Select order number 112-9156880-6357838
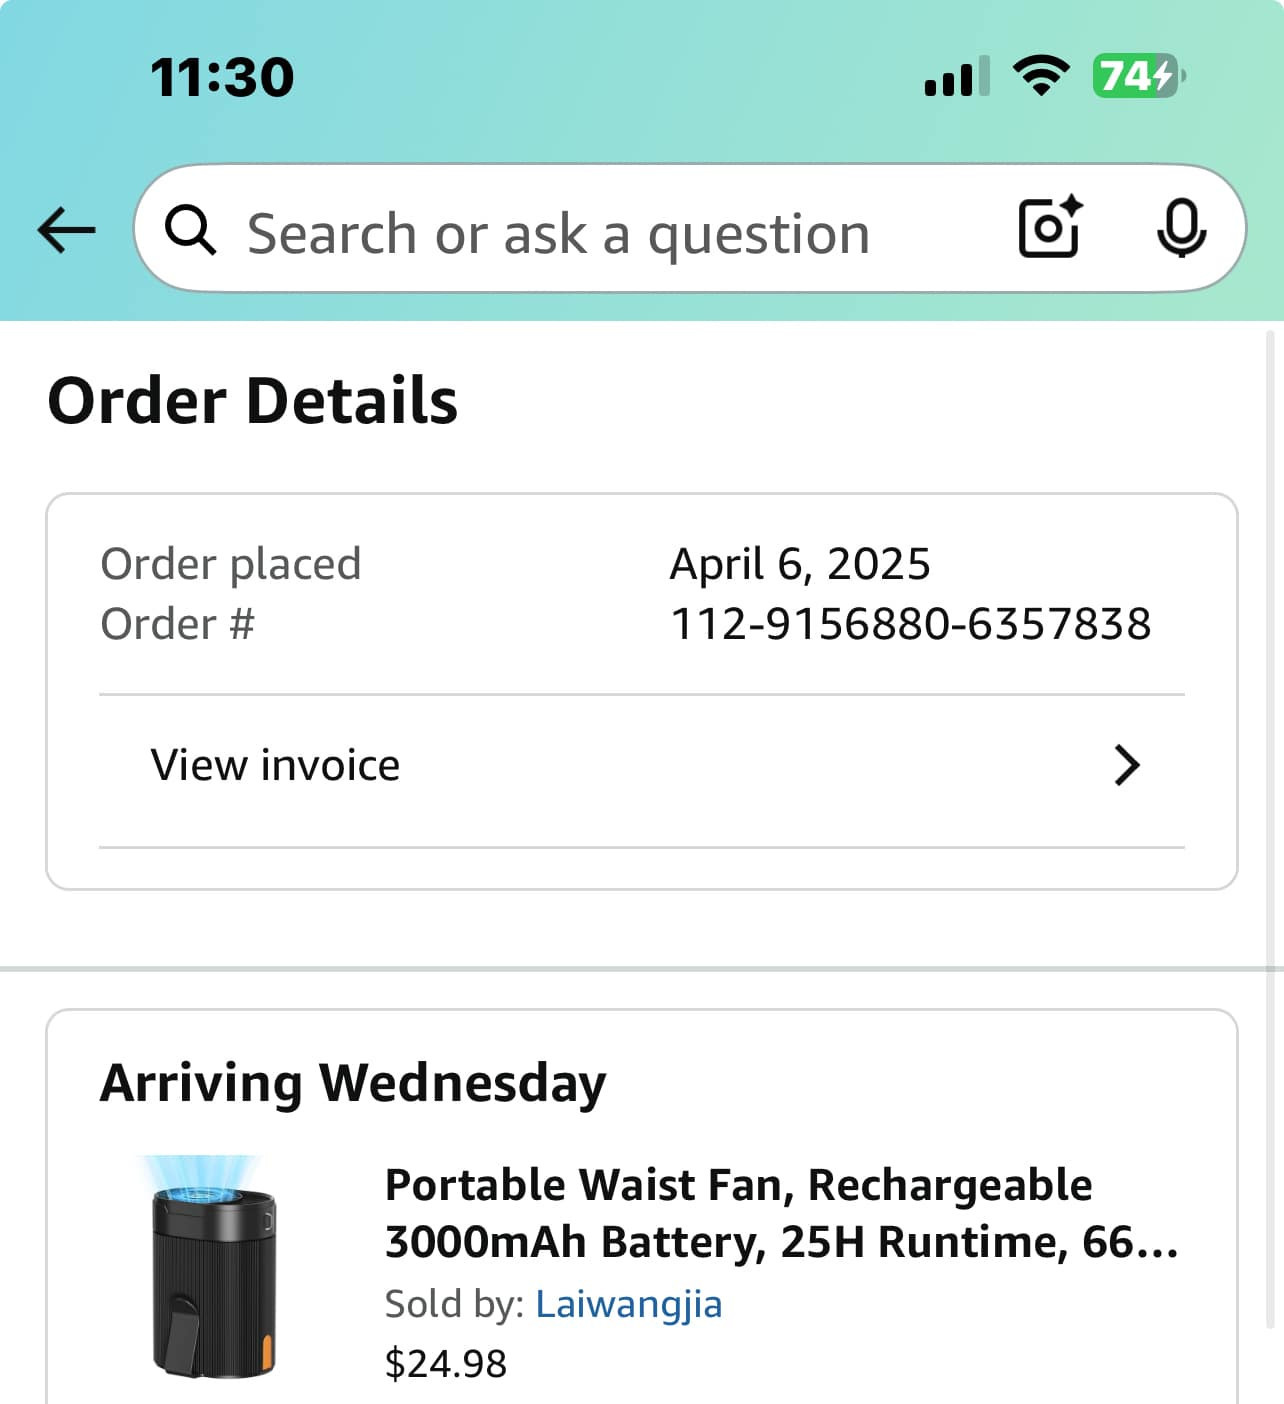1284x1404 pixels. pyautogui.click(x=910, y=624)
